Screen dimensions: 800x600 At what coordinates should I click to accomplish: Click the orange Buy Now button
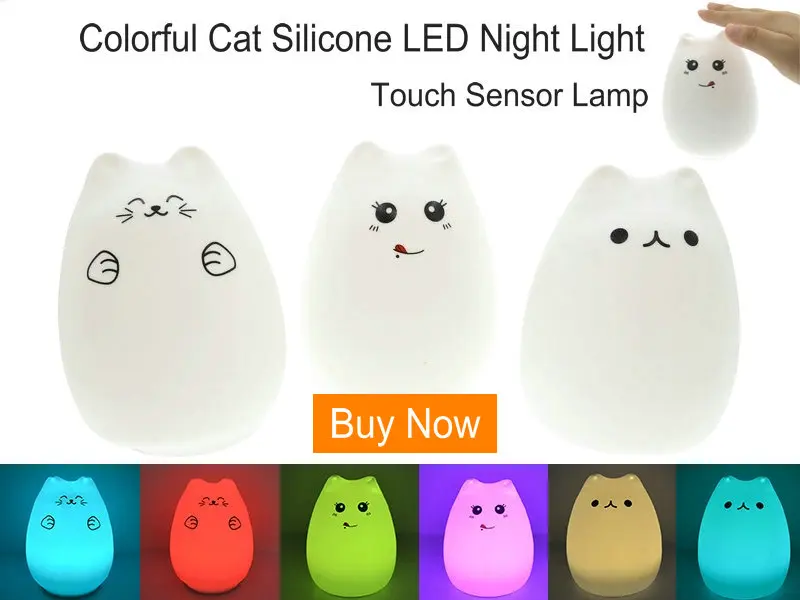pyautogui.click(x=405, y=423)
